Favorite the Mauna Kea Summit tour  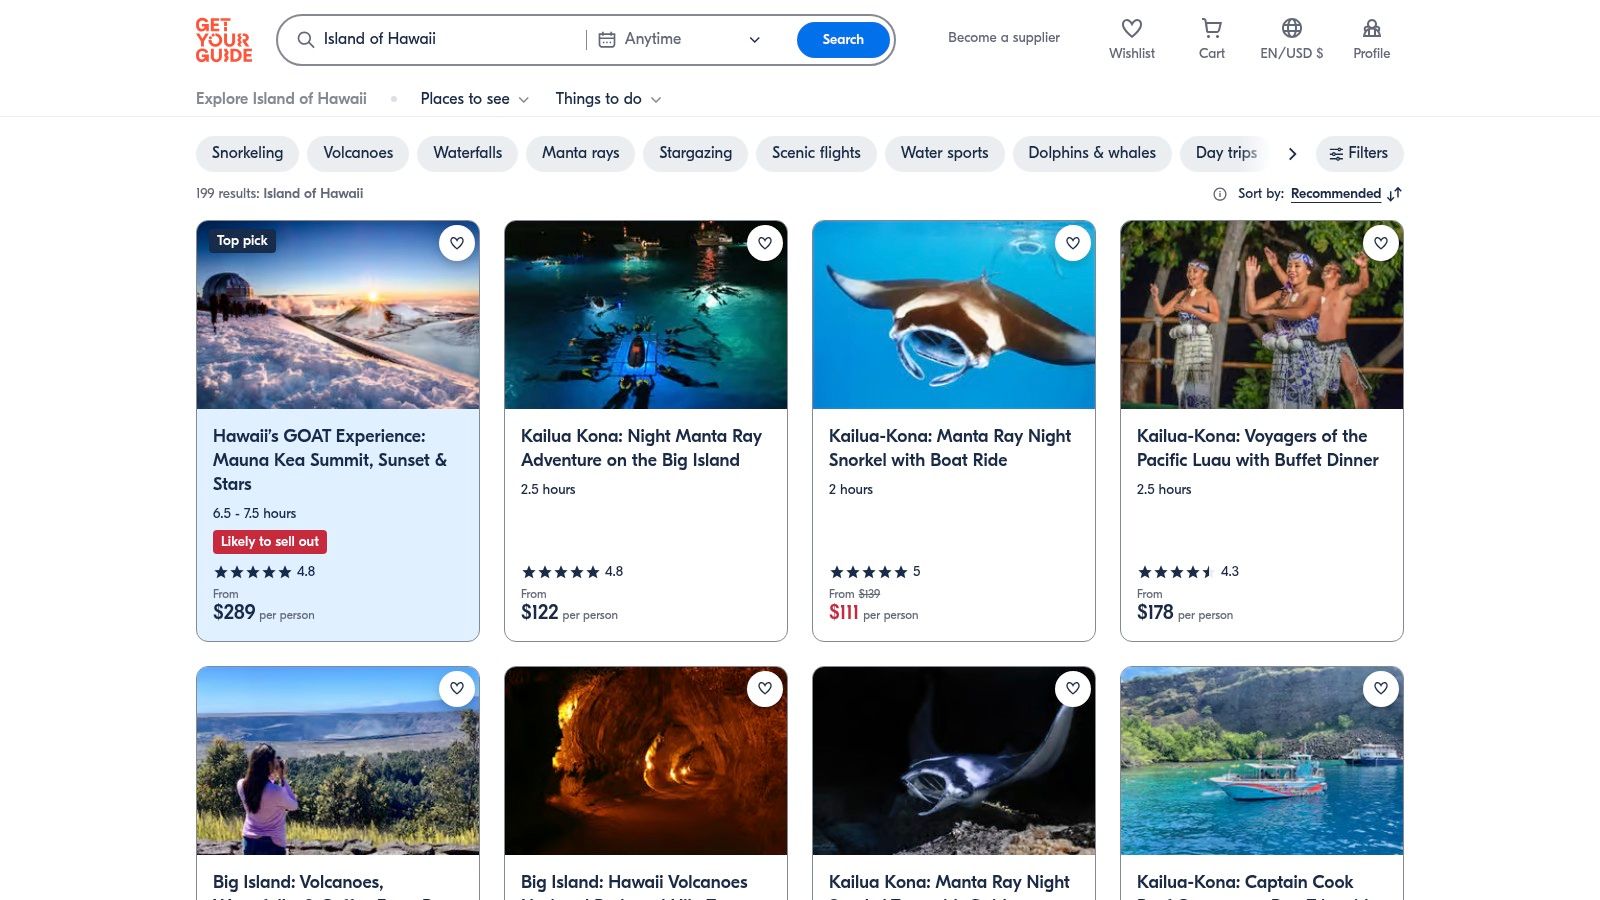457,243
